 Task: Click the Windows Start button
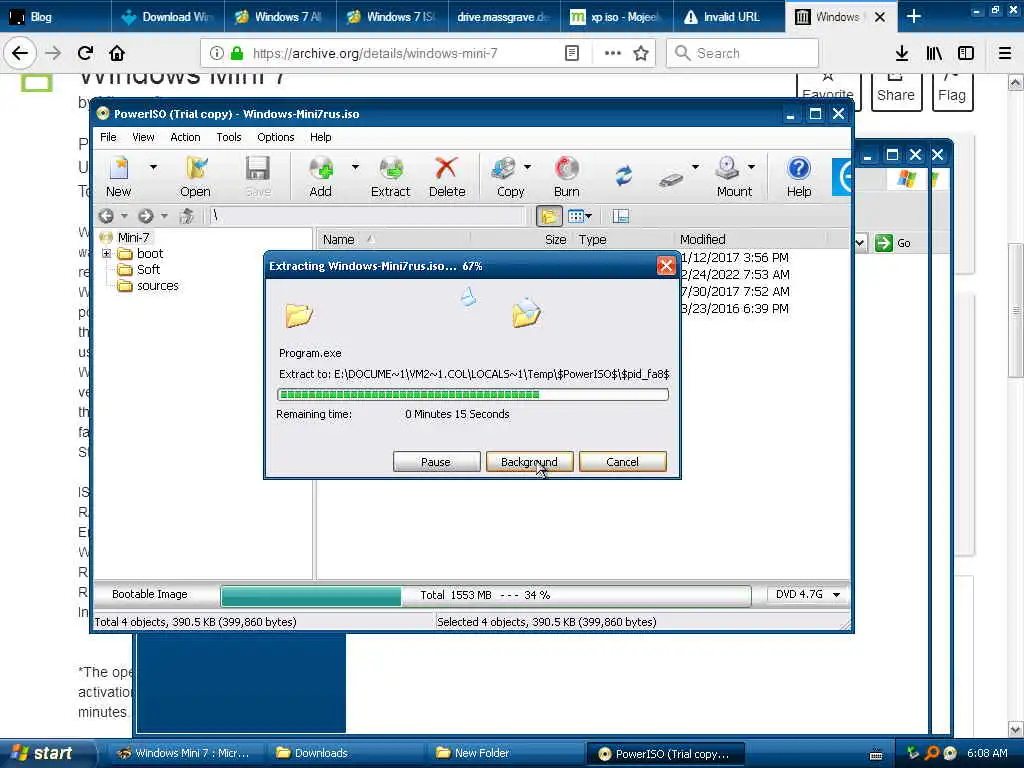click(x=44, y=753)
